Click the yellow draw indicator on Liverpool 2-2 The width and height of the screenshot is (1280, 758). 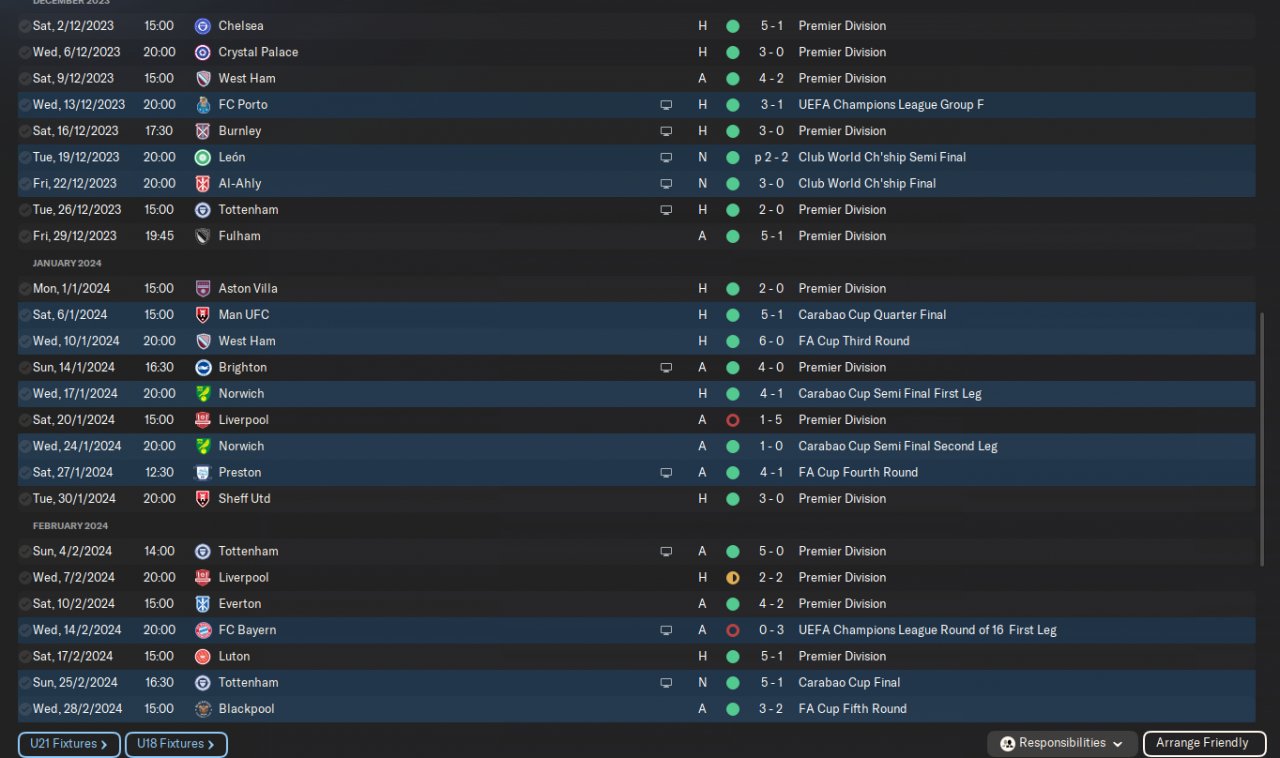(x=733, y=578)
